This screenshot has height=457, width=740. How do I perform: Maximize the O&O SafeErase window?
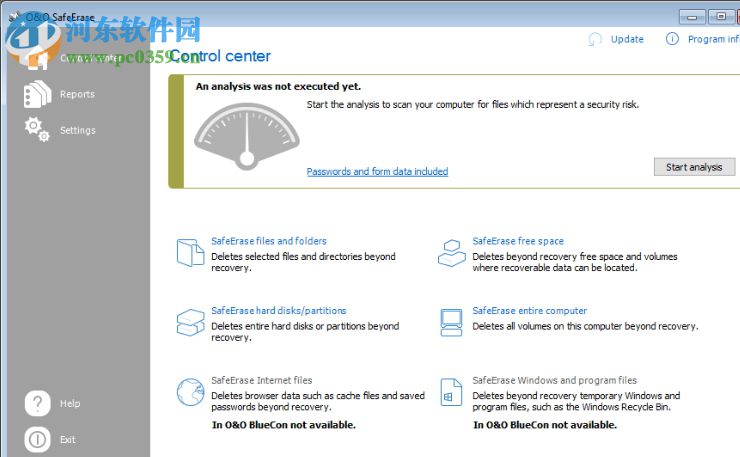coord(721,17)
